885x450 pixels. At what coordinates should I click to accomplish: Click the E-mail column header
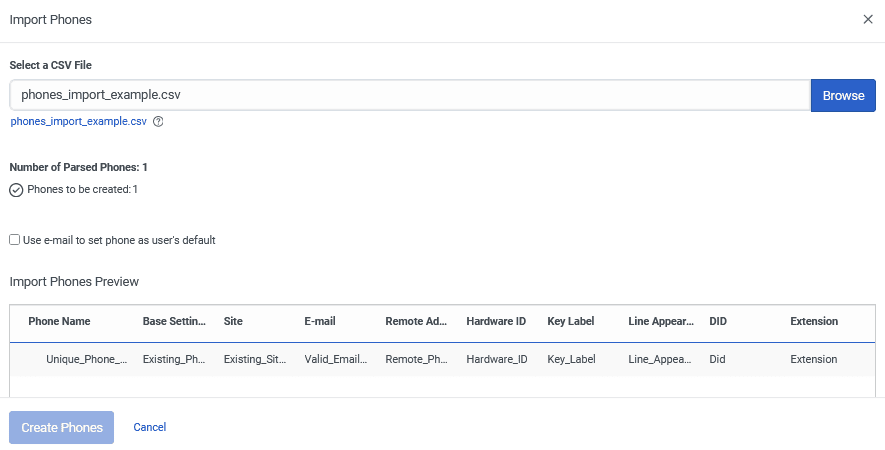point(319,321)
